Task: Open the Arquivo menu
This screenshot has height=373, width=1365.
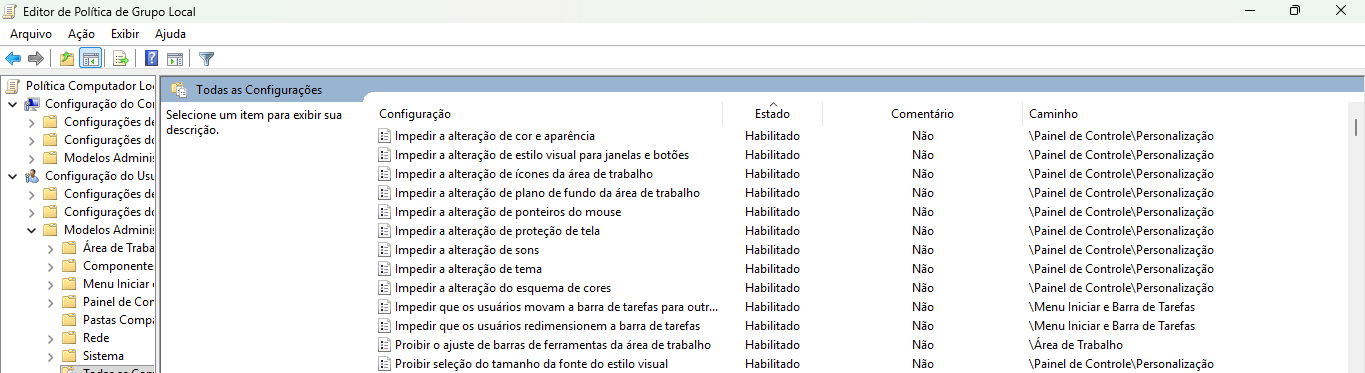Action: 30,33
